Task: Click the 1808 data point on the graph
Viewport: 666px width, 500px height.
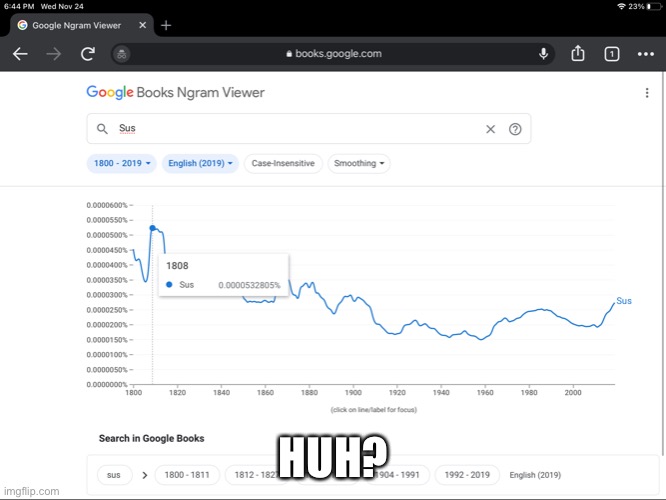Action: tap(152, 228)
